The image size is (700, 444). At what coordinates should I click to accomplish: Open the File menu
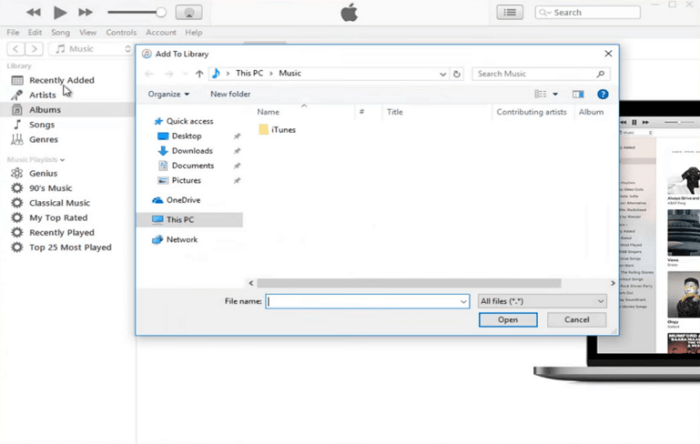13,32
